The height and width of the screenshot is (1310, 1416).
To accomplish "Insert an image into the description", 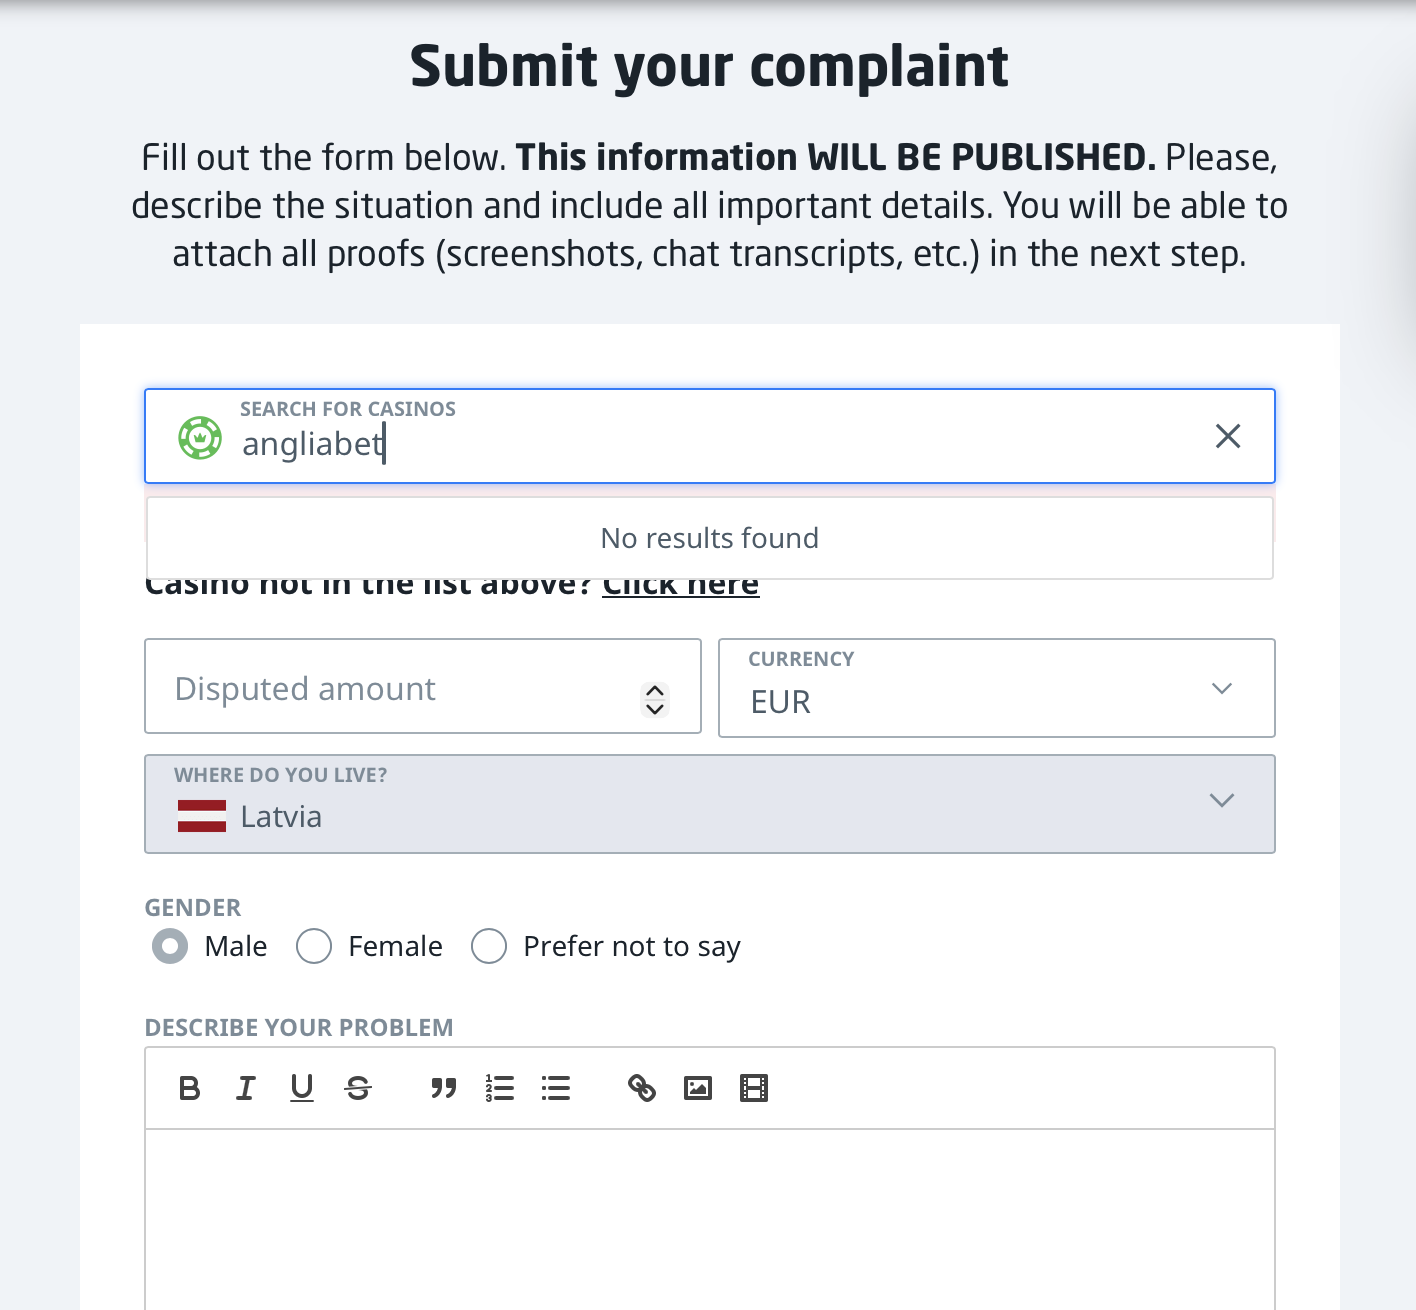I will coord(698,1088).
